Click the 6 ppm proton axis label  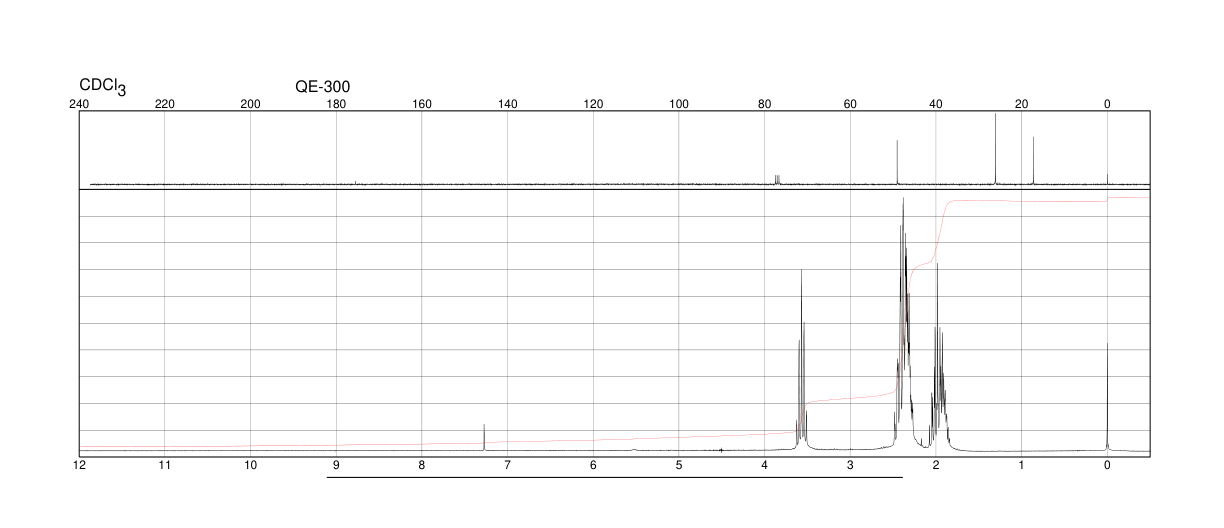point(593,465)
